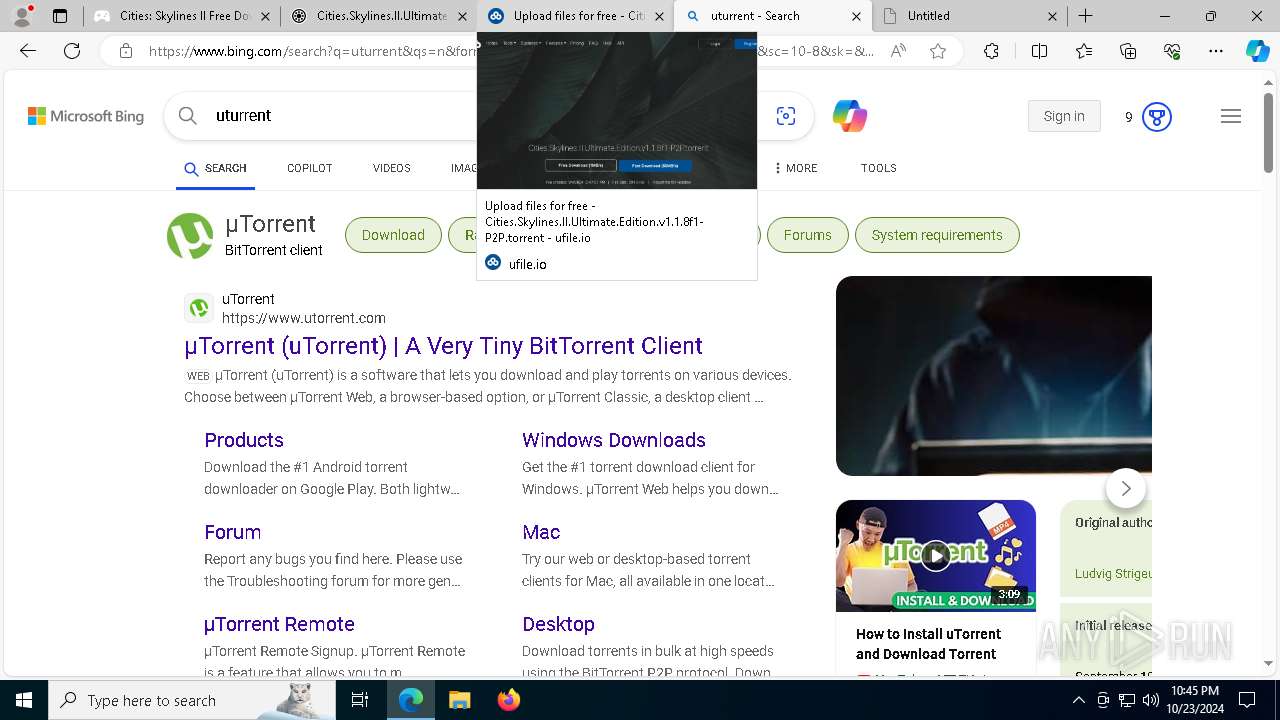
Task: Open visual search camera icon
Action: 786,116
